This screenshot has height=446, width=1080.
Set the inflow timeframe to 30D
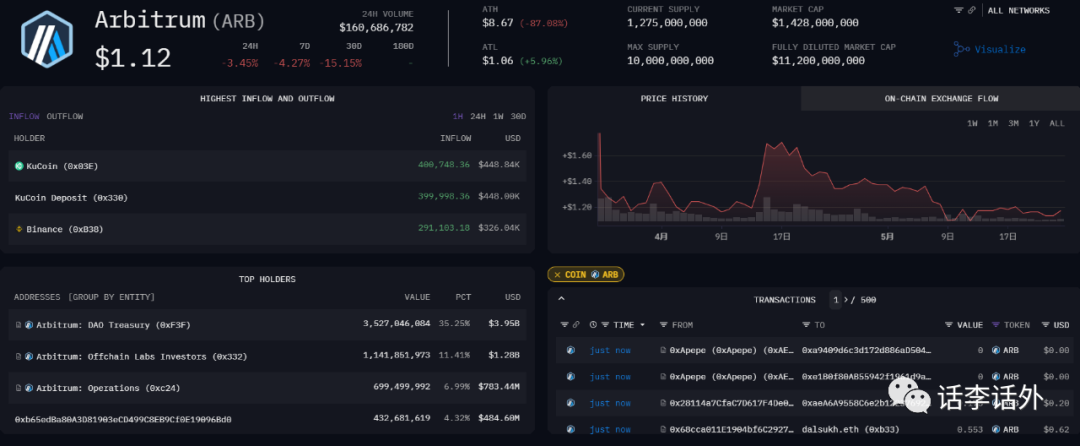point(519,116)
